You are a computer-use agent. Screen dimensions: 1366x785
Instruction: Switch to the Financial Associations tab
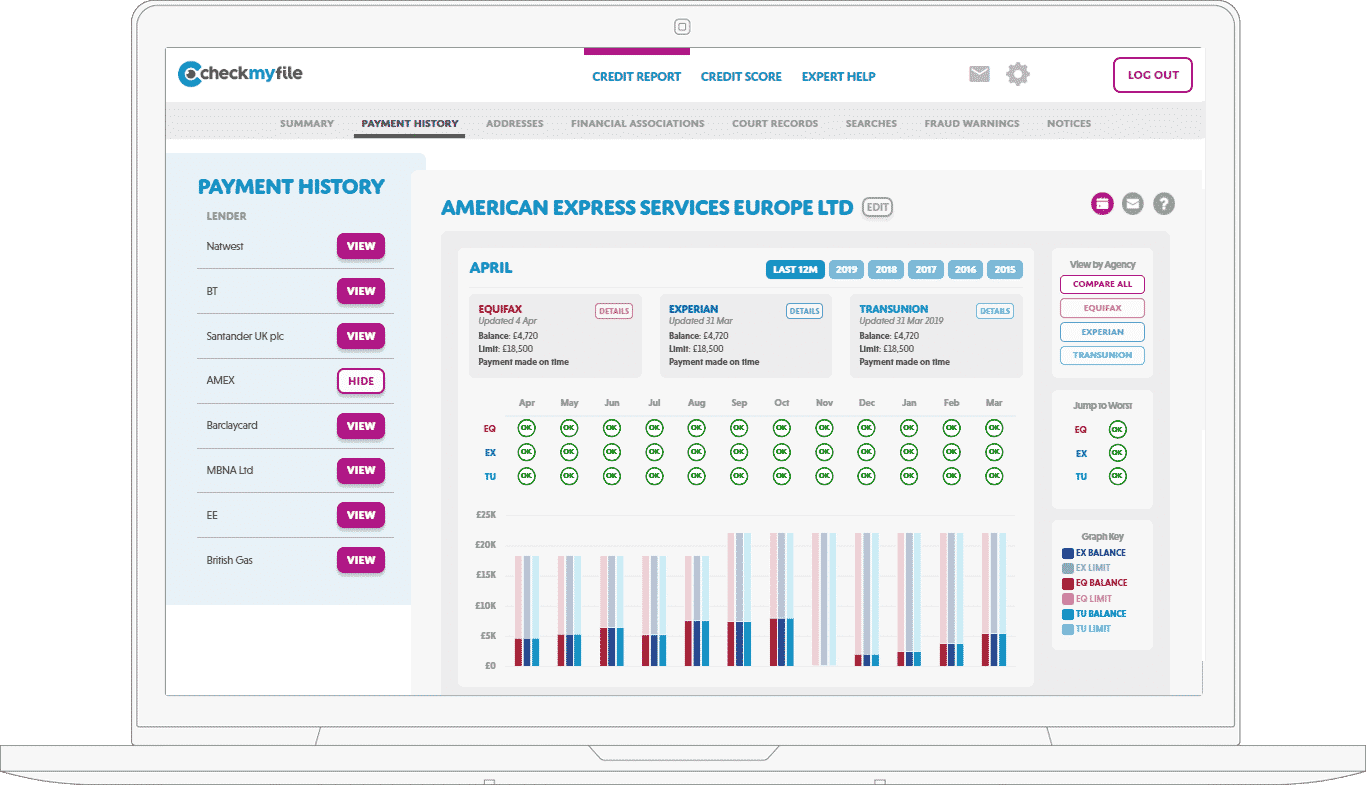click(x=638, y=124)
